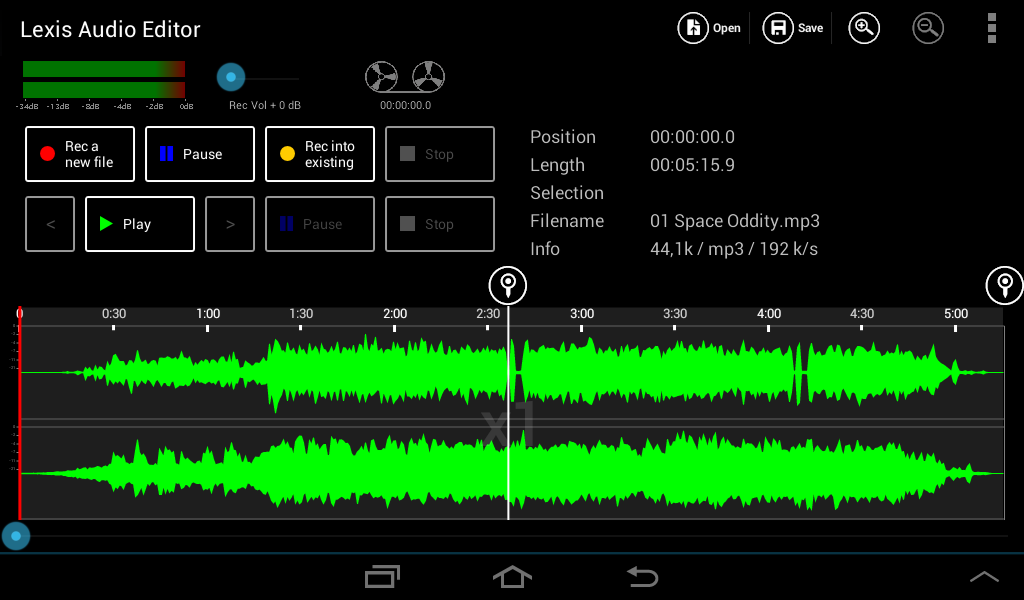1024x600 pixels.
Task: Click the timeline at 4:00 mark
Action: point(769,314)
